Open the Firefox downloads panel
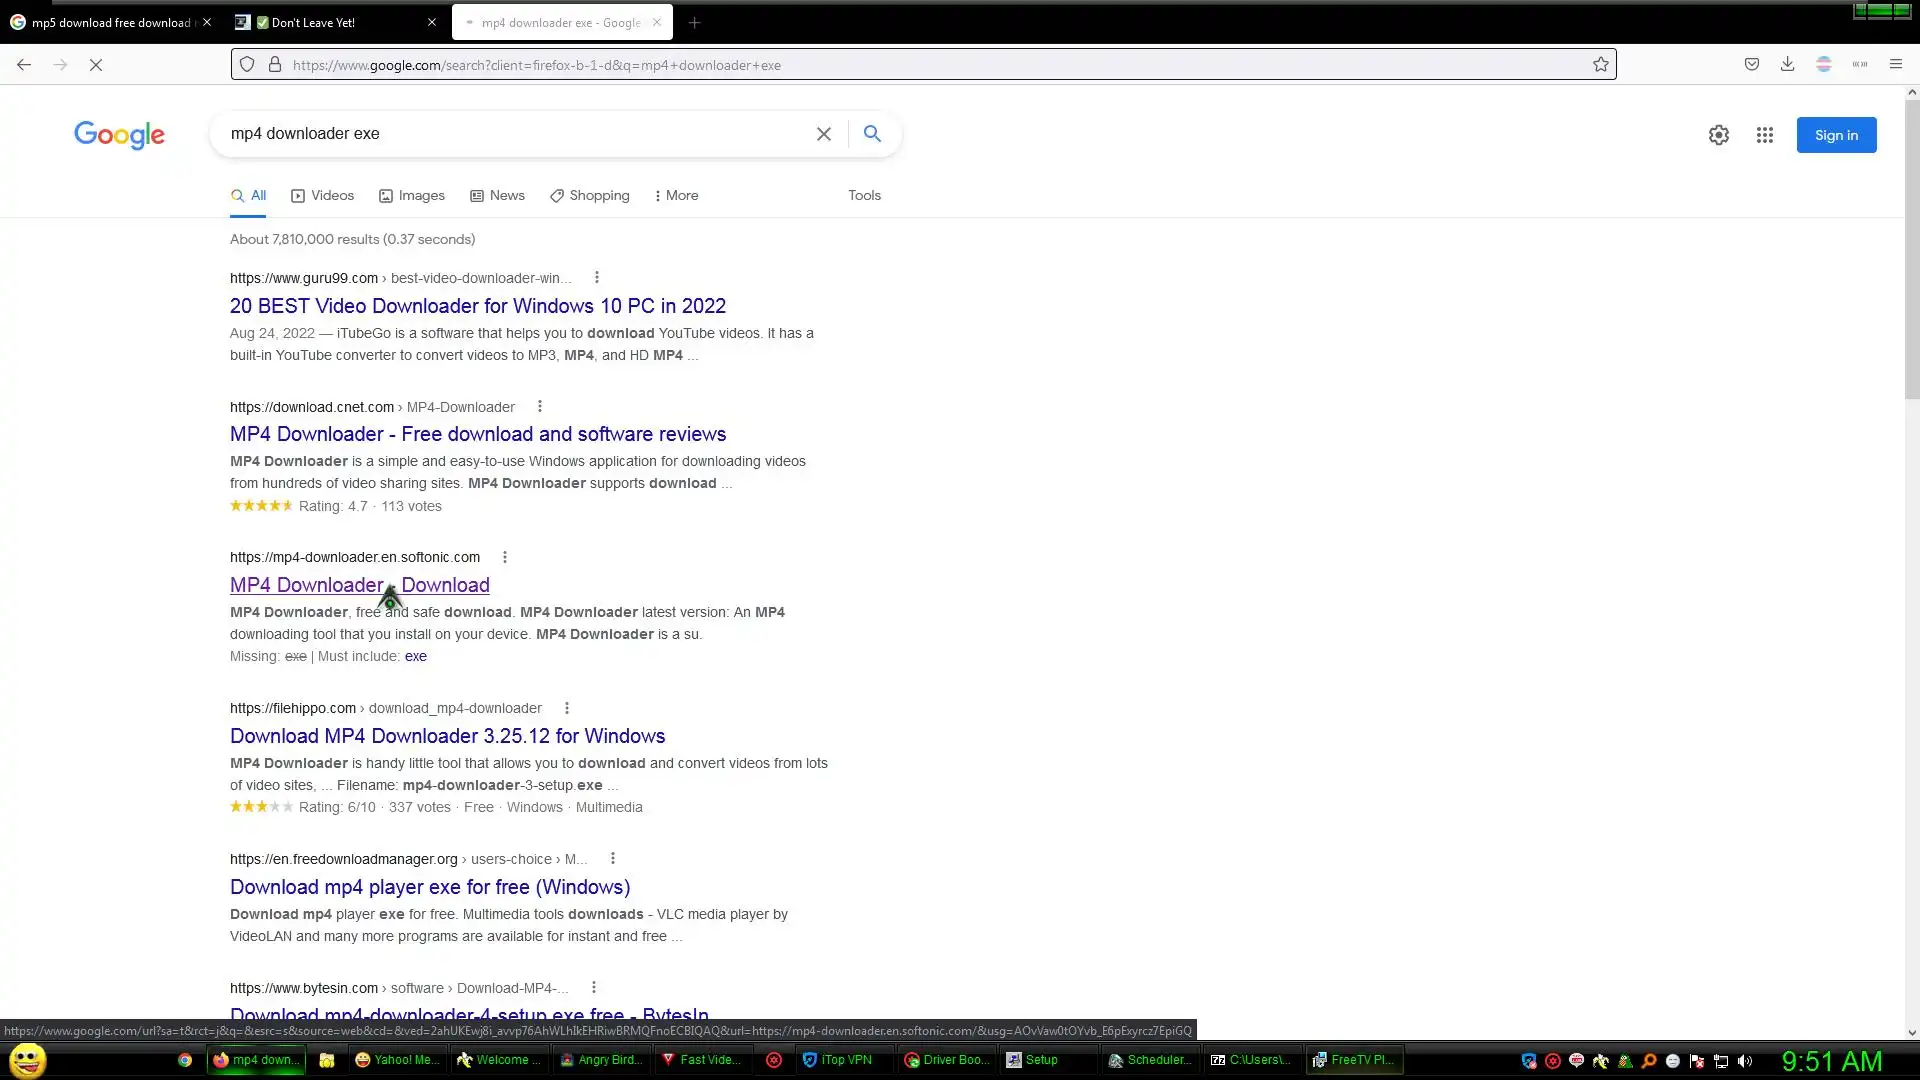The image size is (1920, 1080). pos(1787,65)
